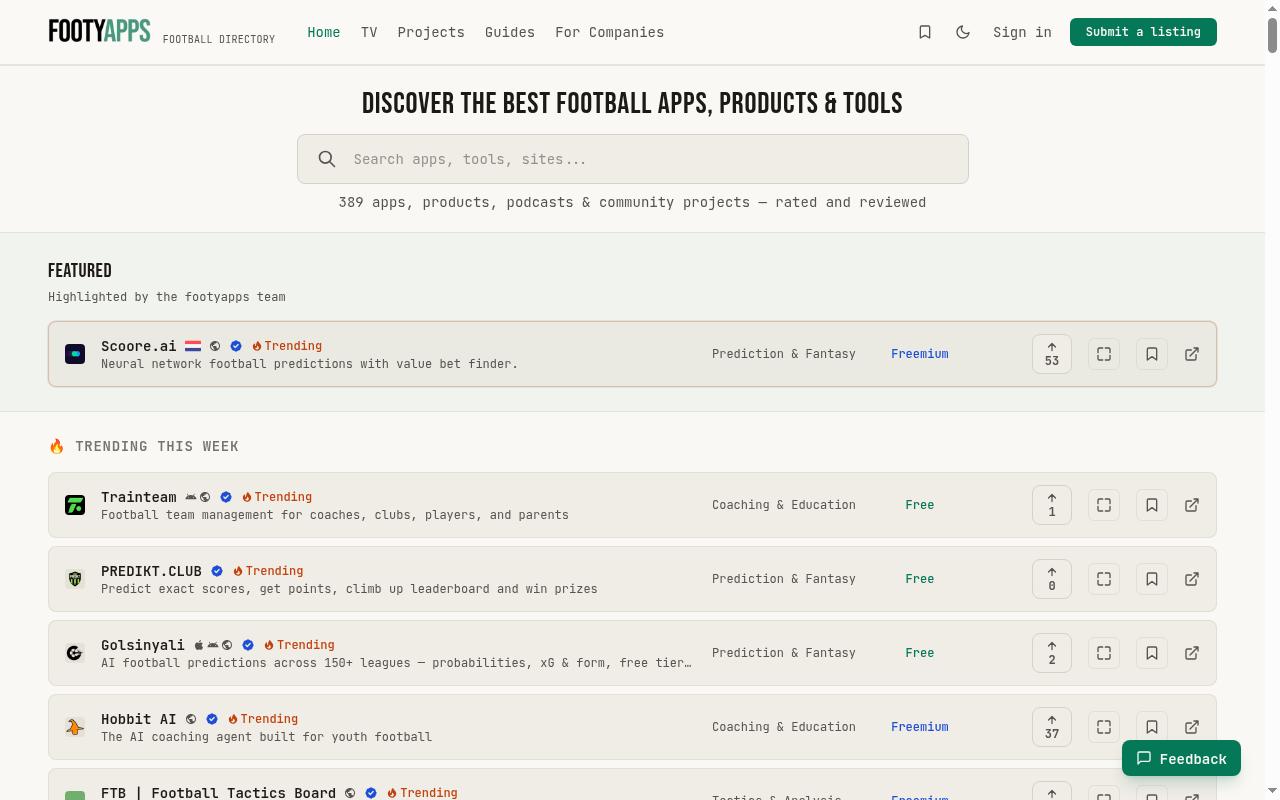Click Scoore.ai Prediction & Fantasy category

784,354
